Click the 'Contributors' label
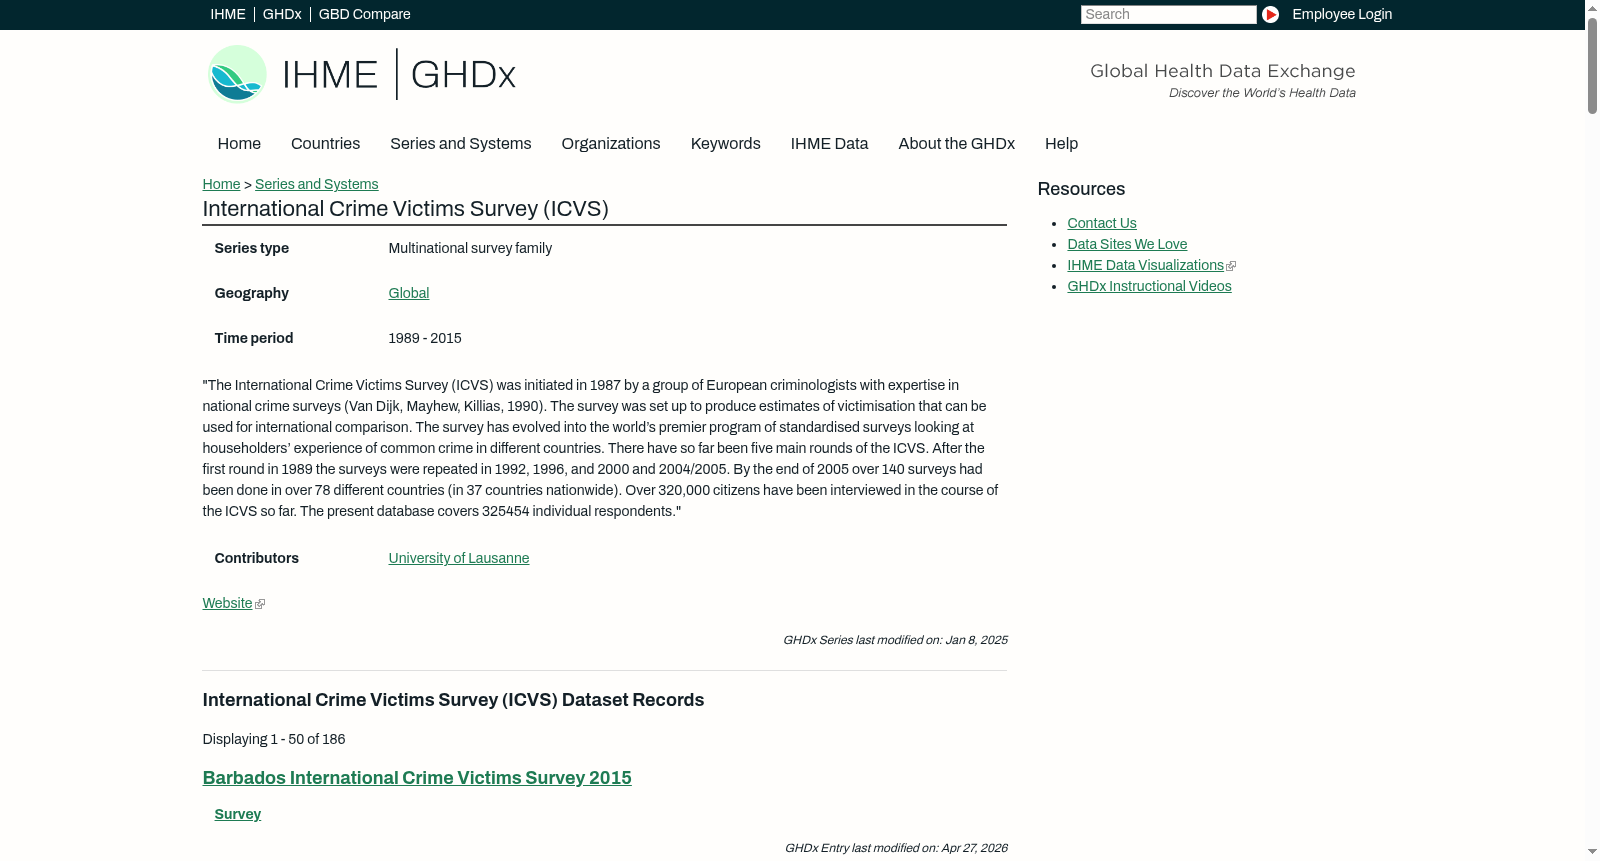 [257, 558]
